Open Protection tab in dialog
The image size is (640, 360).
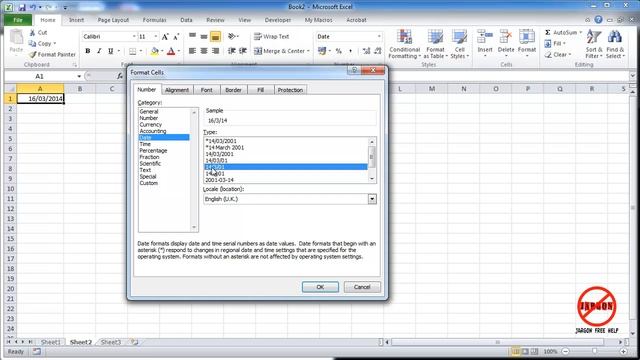point(290,90)
